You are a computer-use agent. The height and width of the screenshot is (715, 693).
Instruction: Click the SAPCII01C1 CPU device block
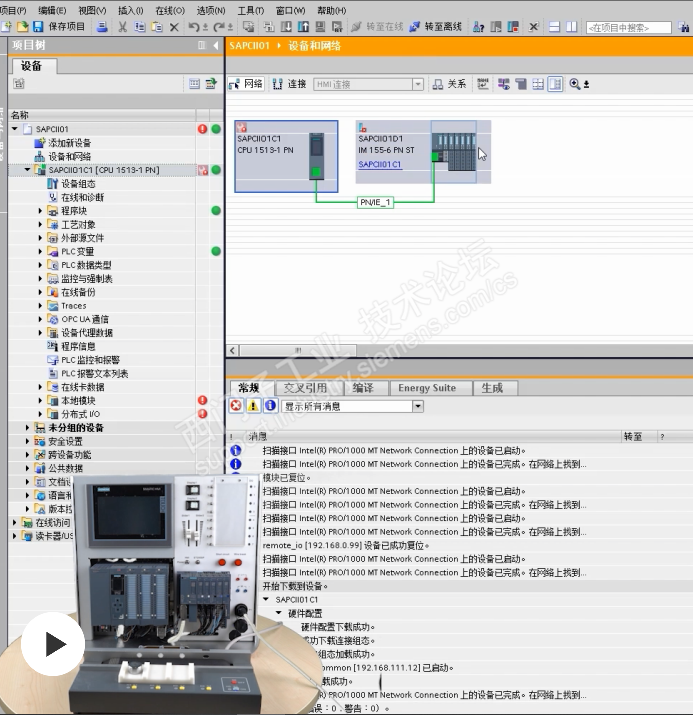(x=286, y=156)
